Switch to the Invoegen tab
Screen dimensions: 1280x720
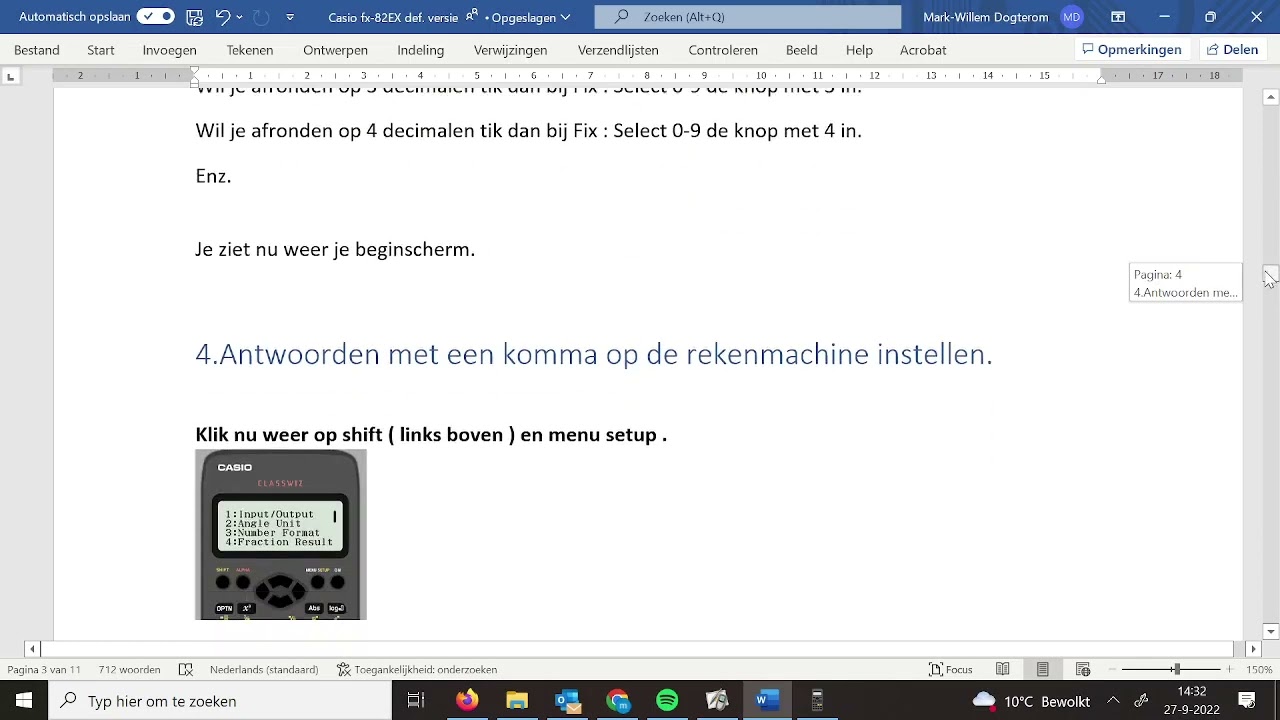click(x=169, y=50)
